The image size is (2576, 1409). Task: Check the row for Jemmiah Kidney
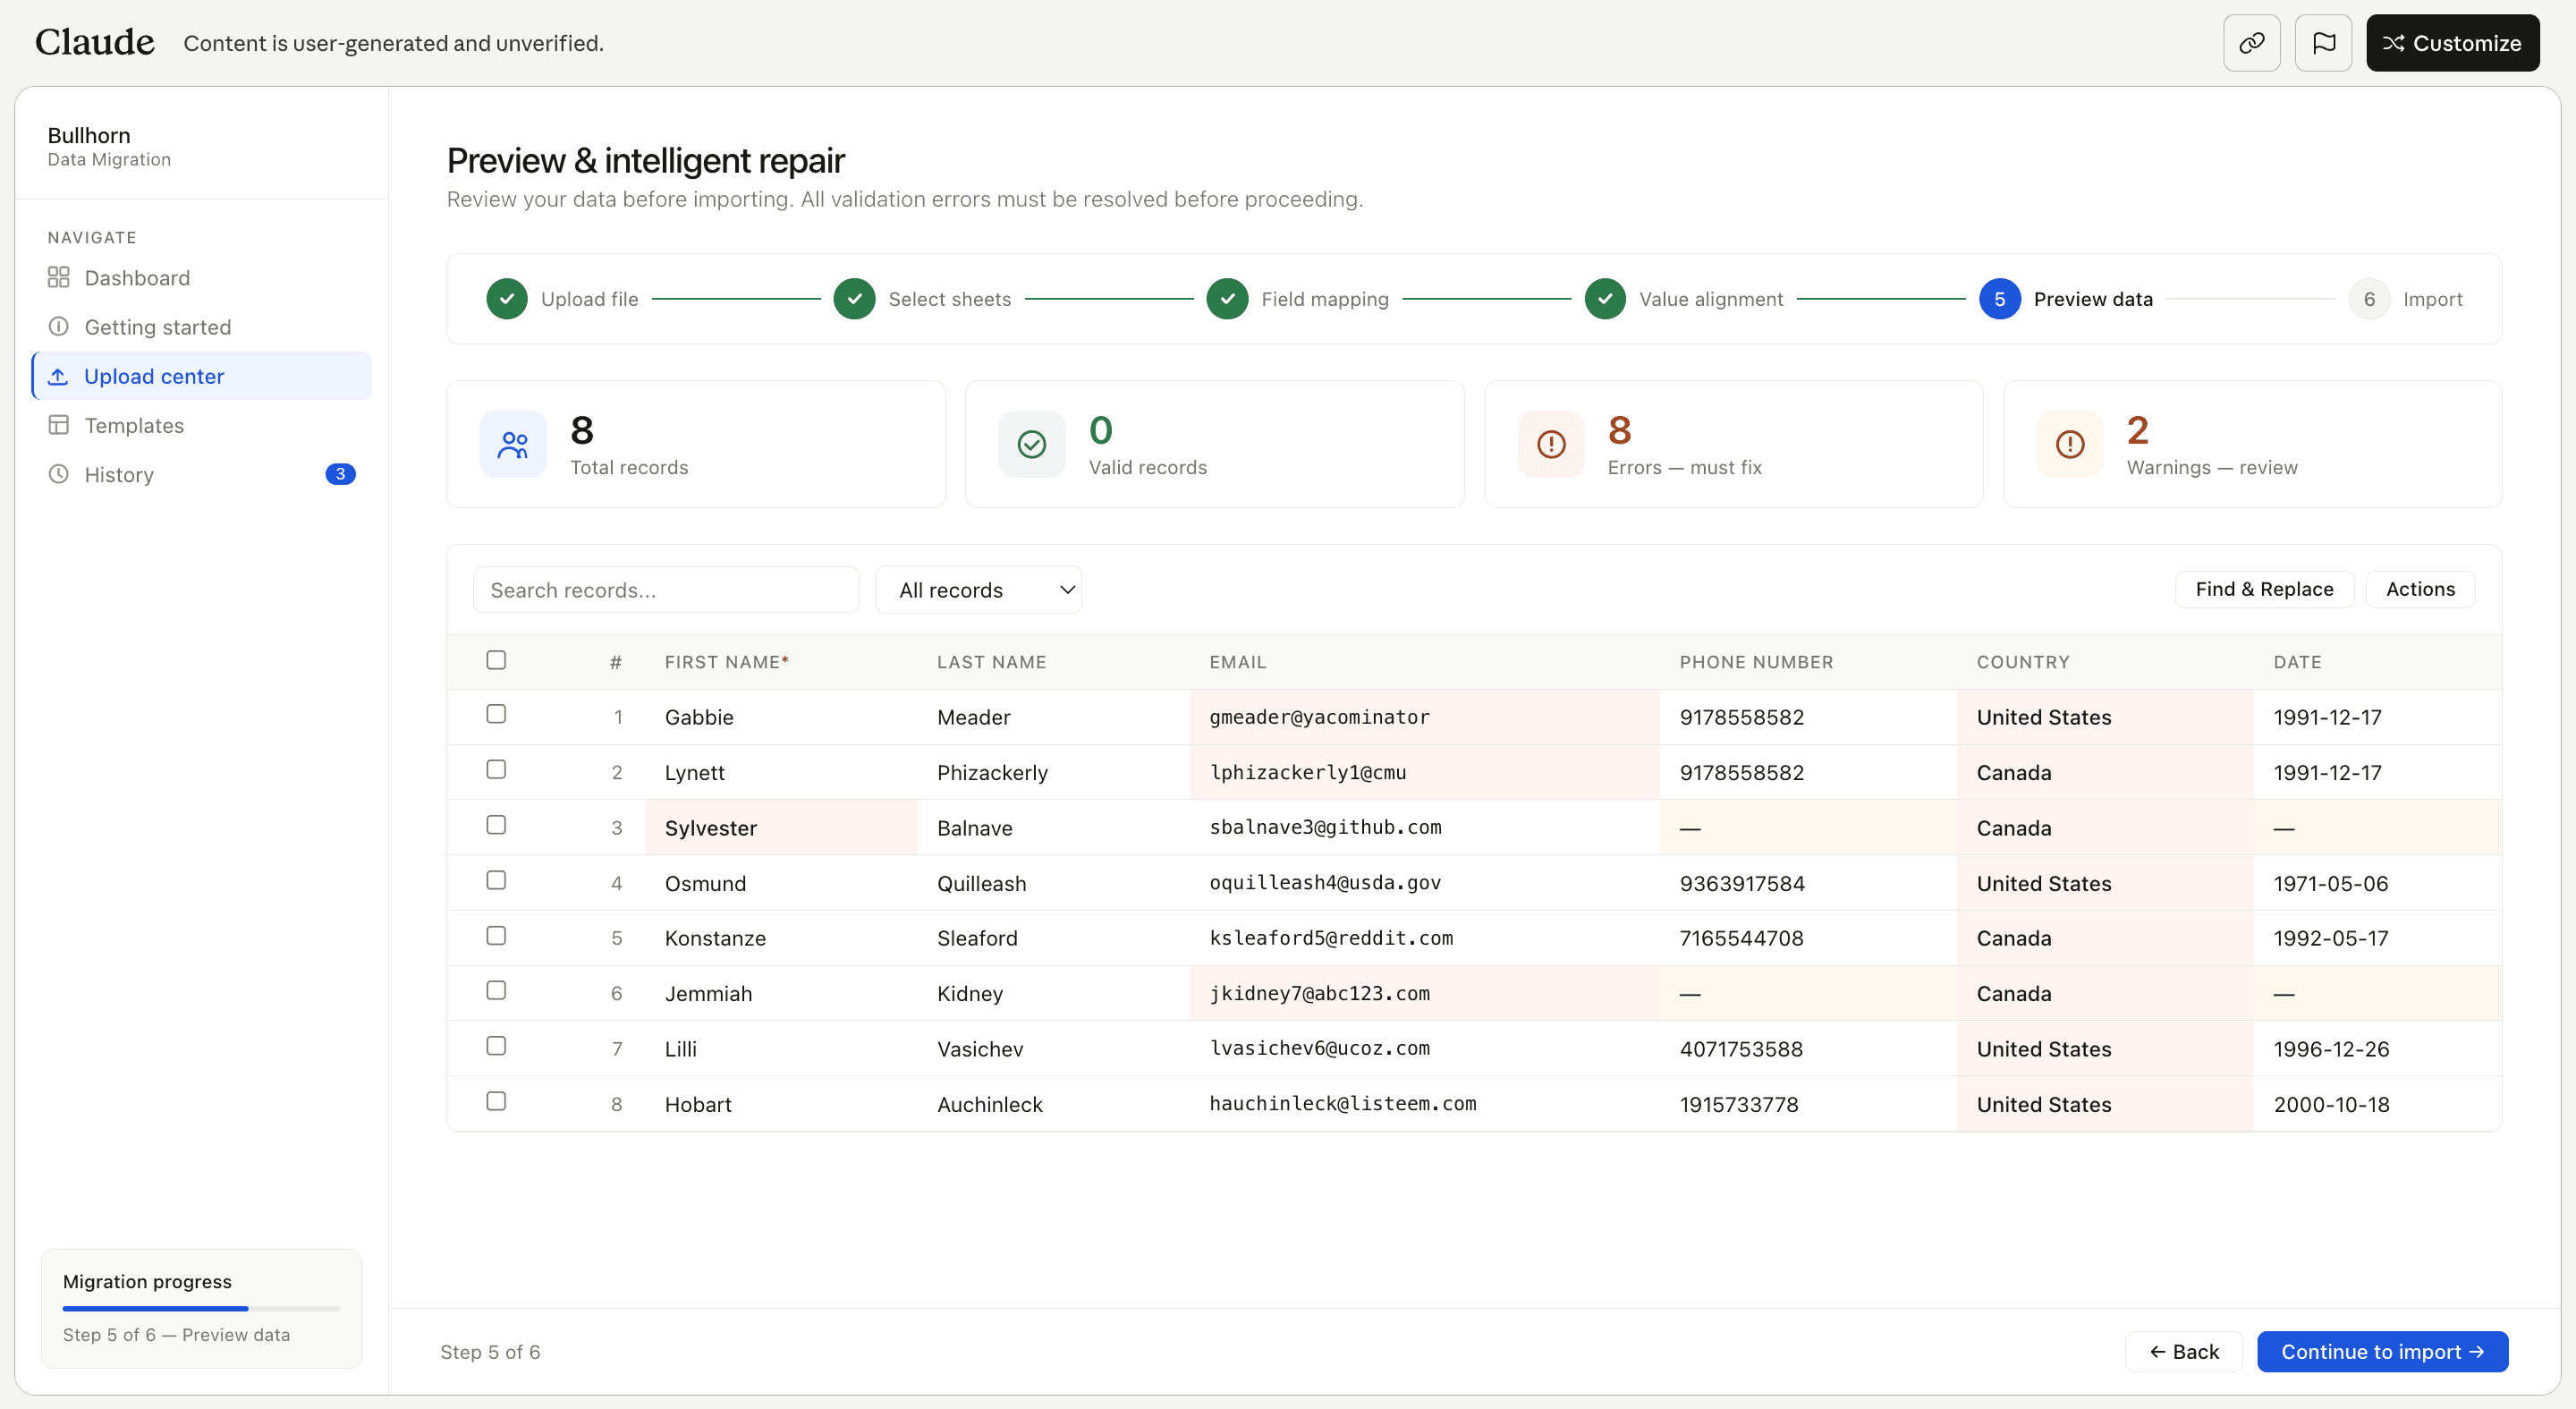496,990
